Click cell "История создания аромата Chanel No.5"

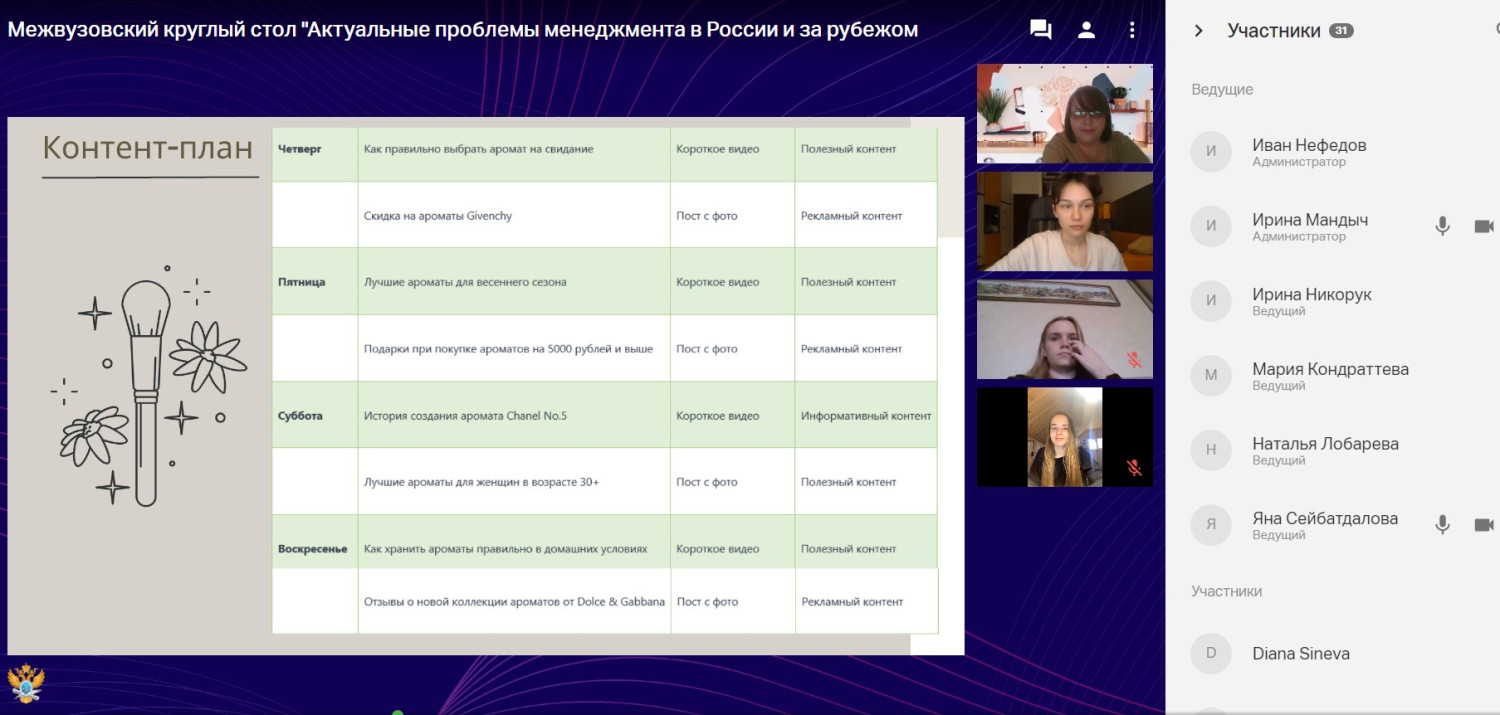(514, 415)
